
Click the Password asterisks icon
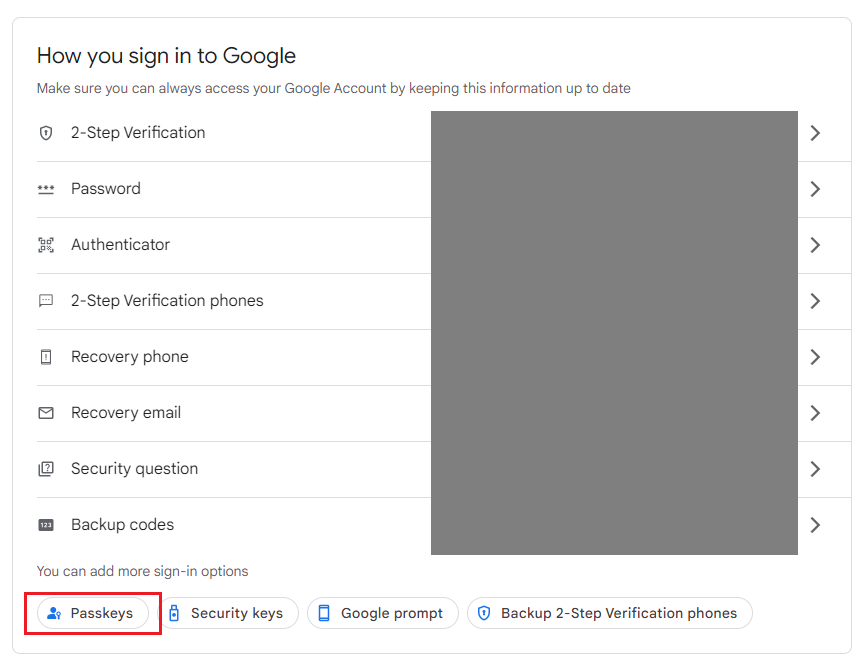(x=46, y=189)
